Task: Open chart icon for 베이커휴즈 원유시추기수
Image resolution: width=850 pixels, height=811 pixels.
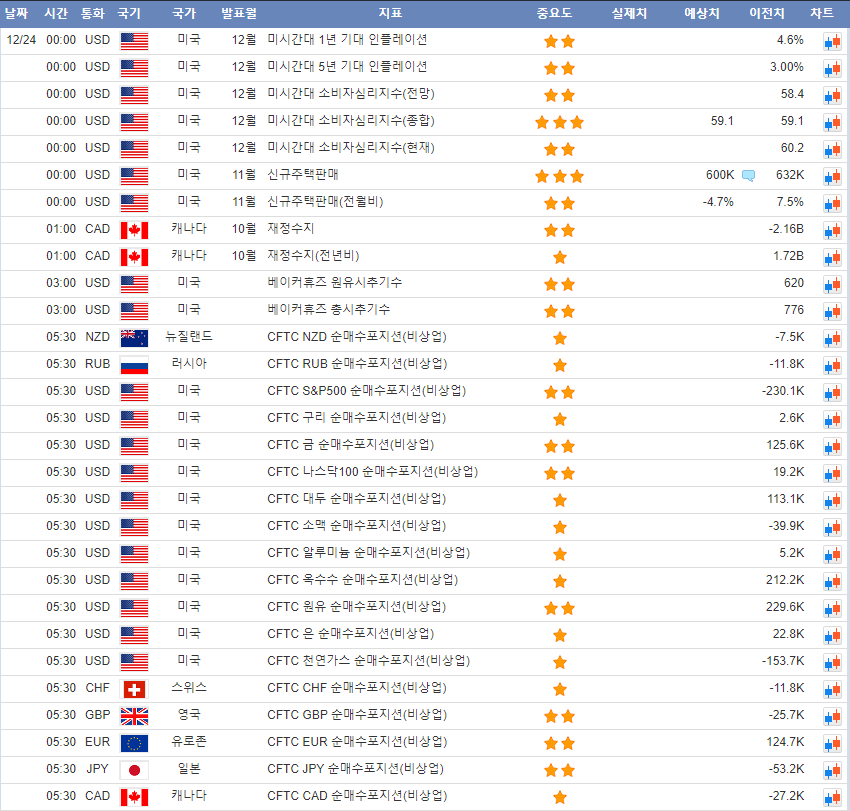Action: (832, 284)
